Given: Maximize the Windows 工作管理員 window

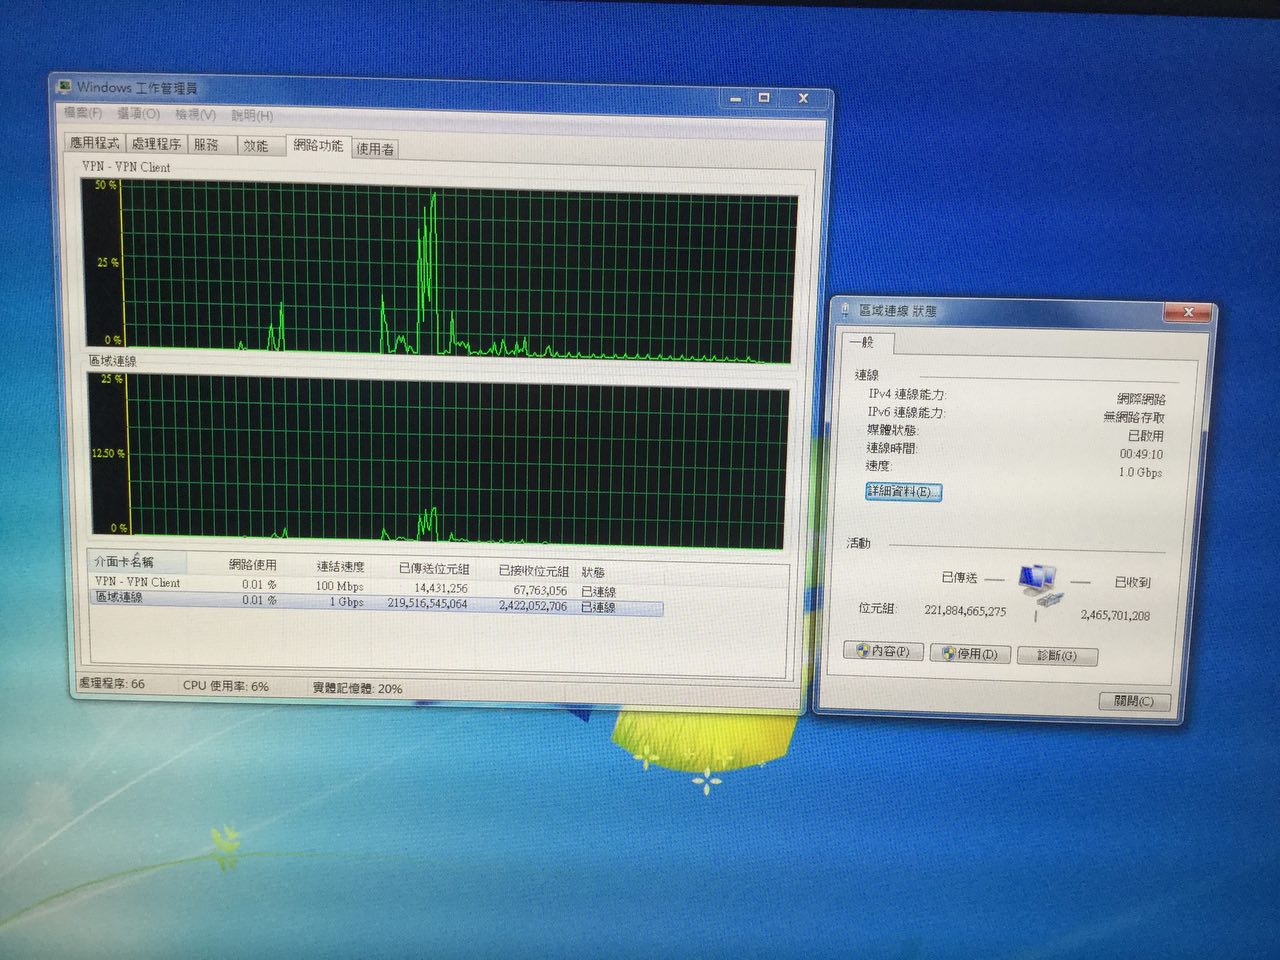Looking at the screenshot, I should (764, 98).
